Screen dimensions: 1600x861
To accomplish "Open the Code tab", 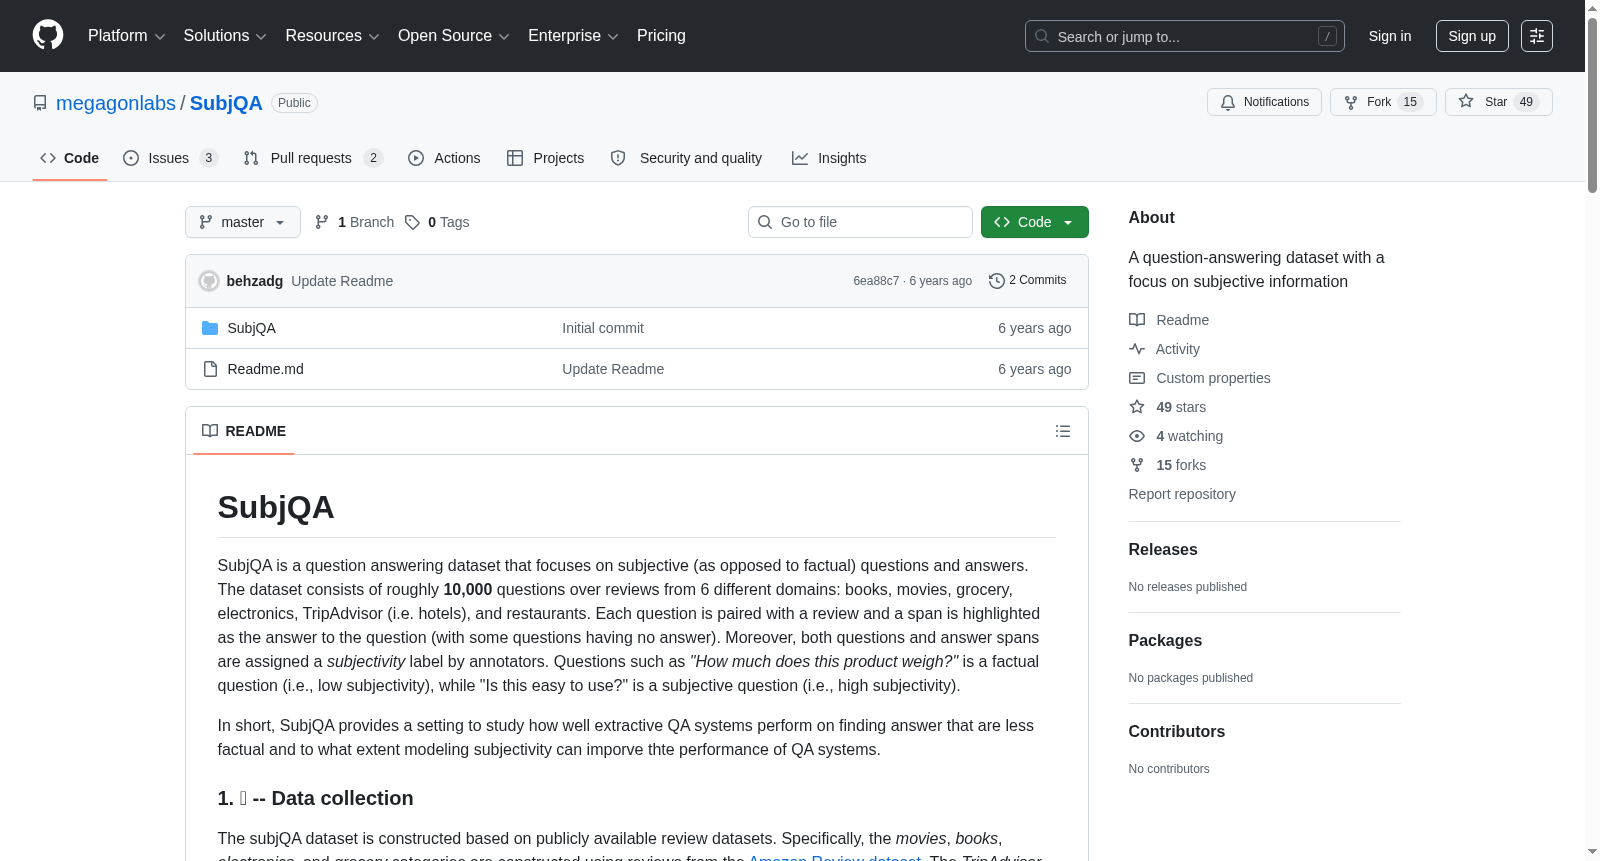I will tap(70, 158).
